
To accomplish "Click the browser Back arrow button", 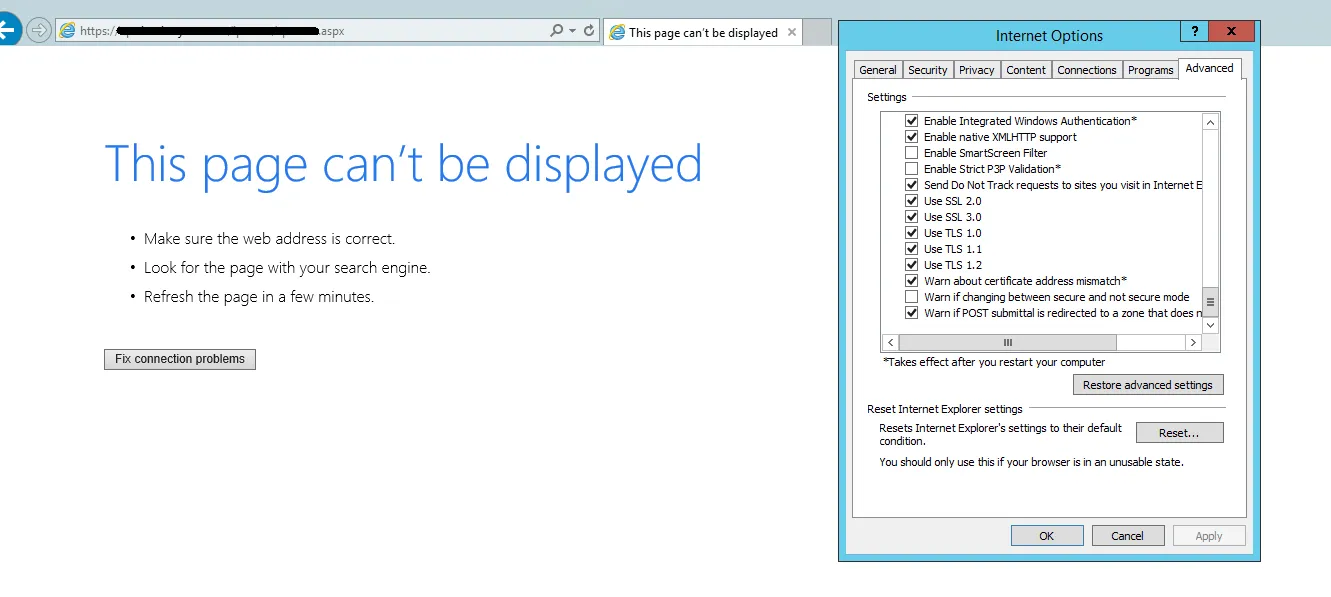I will (x=8, y=30).
